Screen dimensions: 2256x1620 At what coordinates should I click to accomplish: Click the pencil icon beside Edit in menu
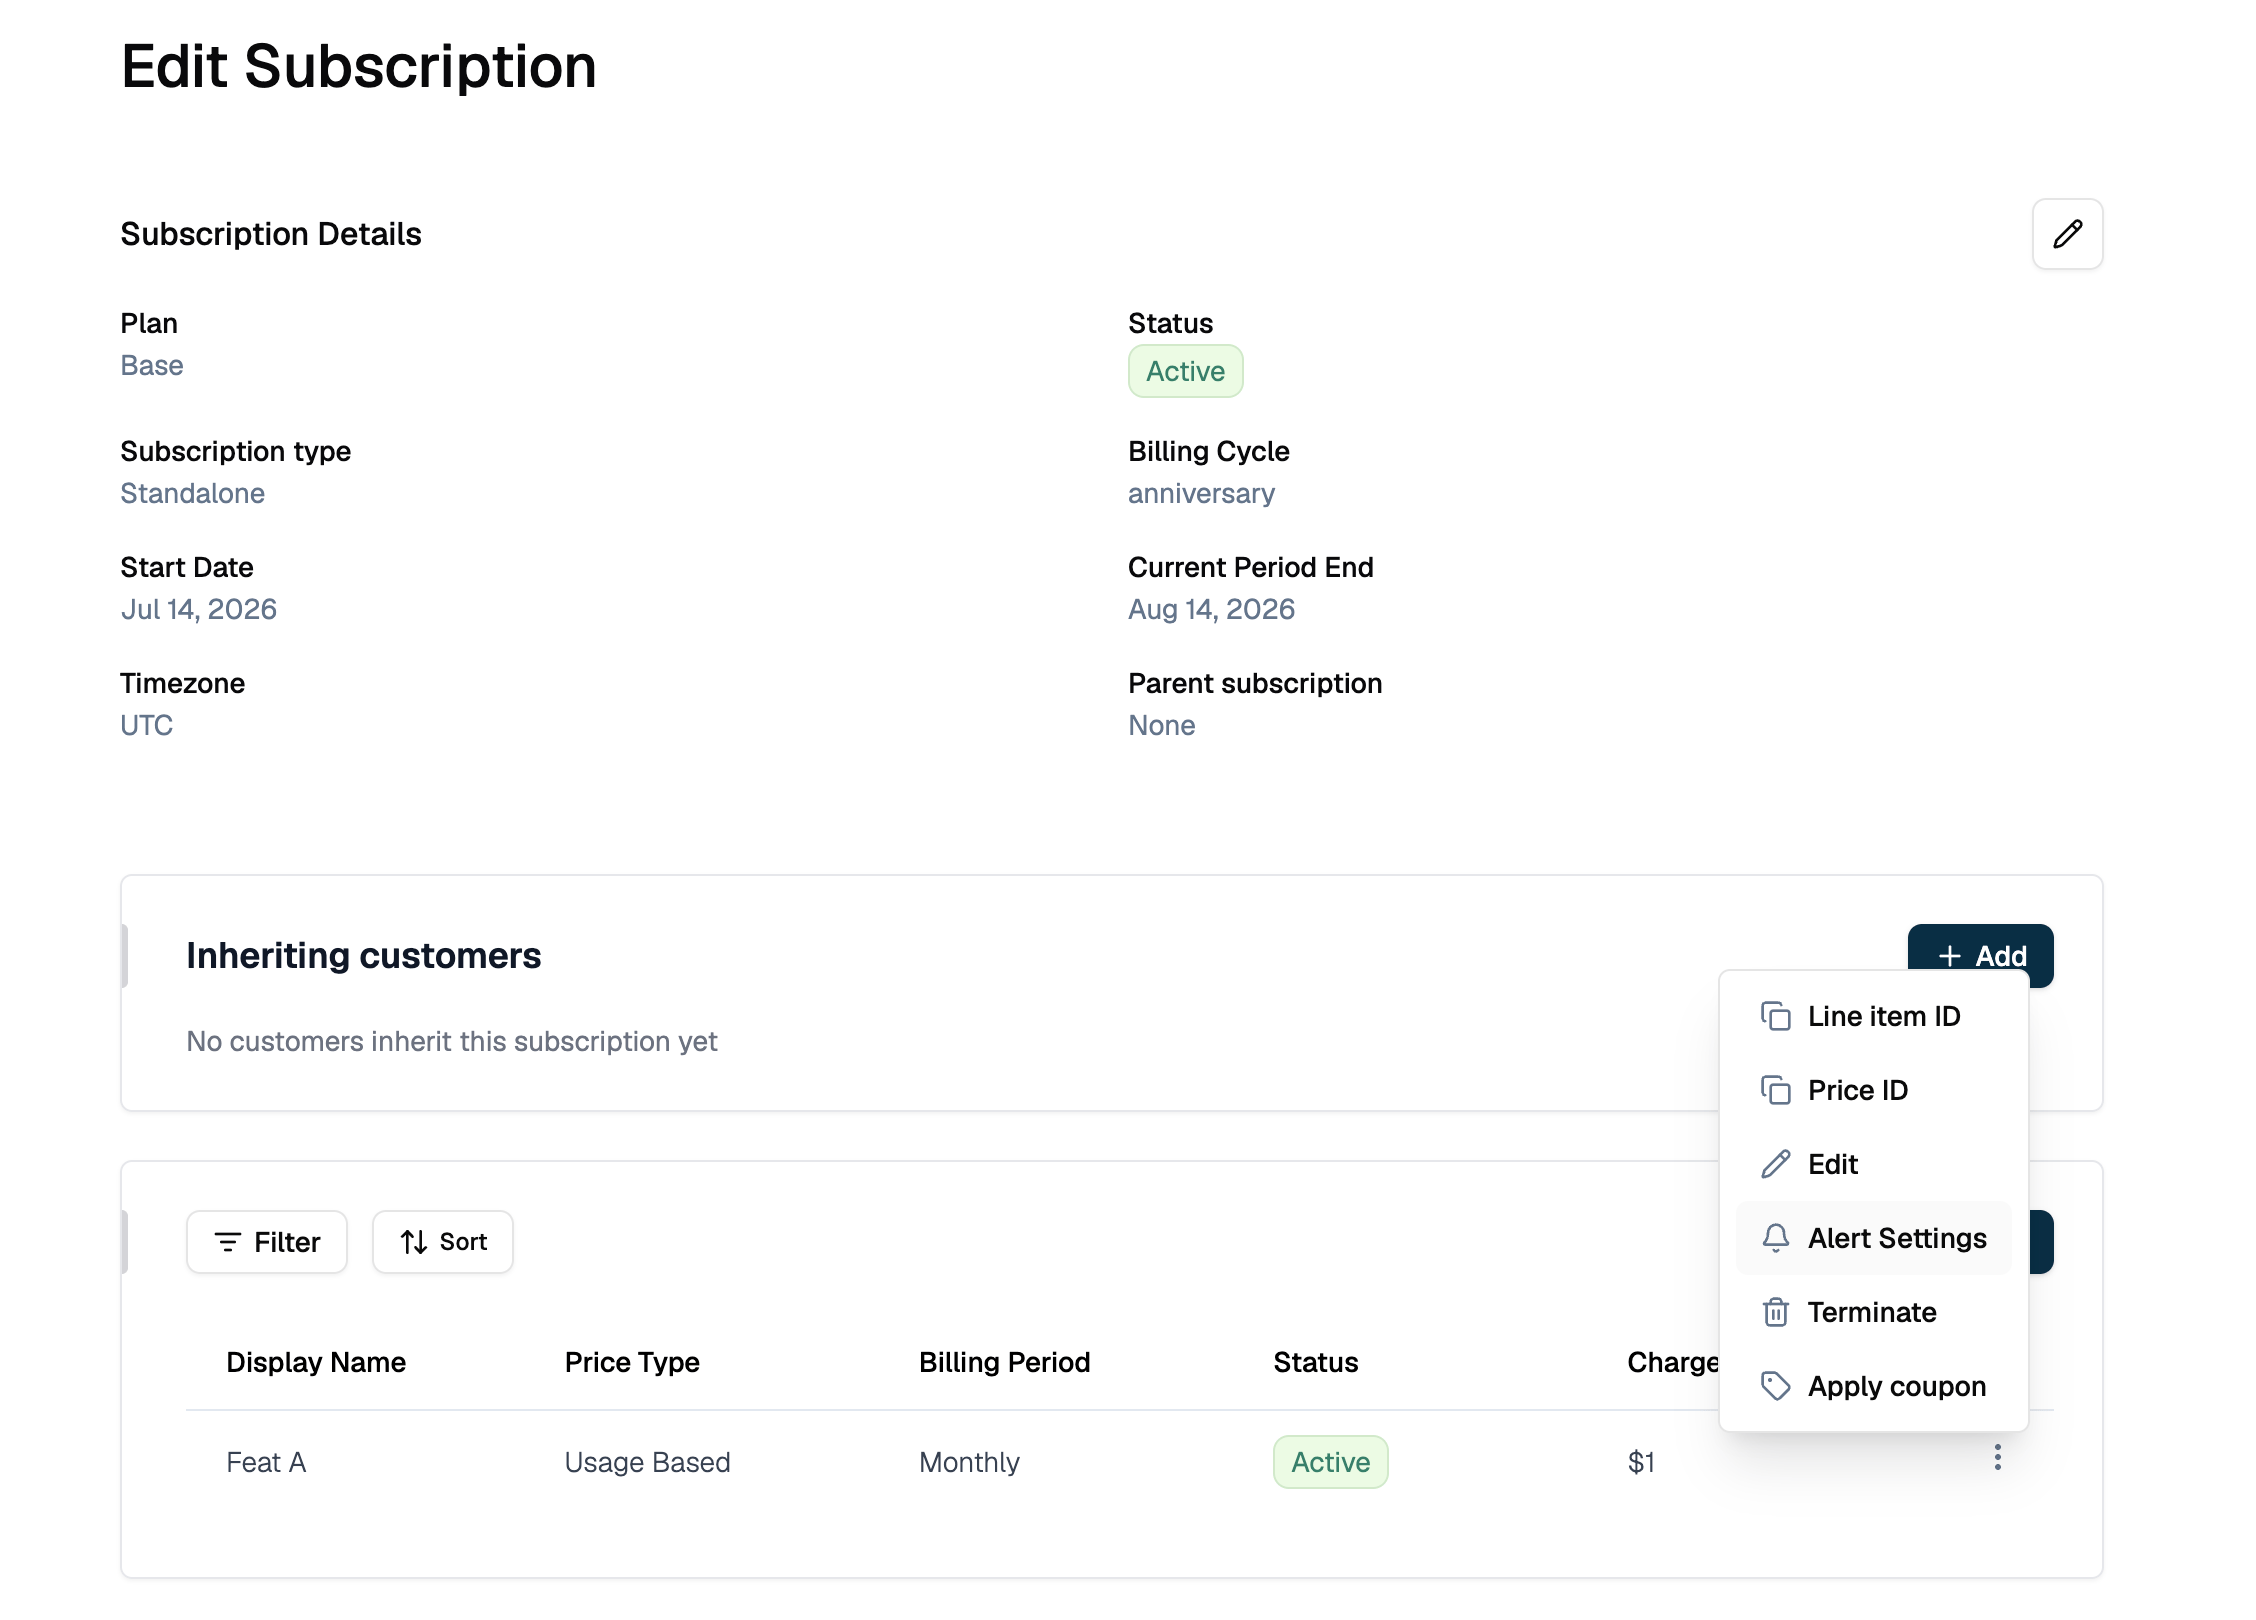click(1775, 1164)
